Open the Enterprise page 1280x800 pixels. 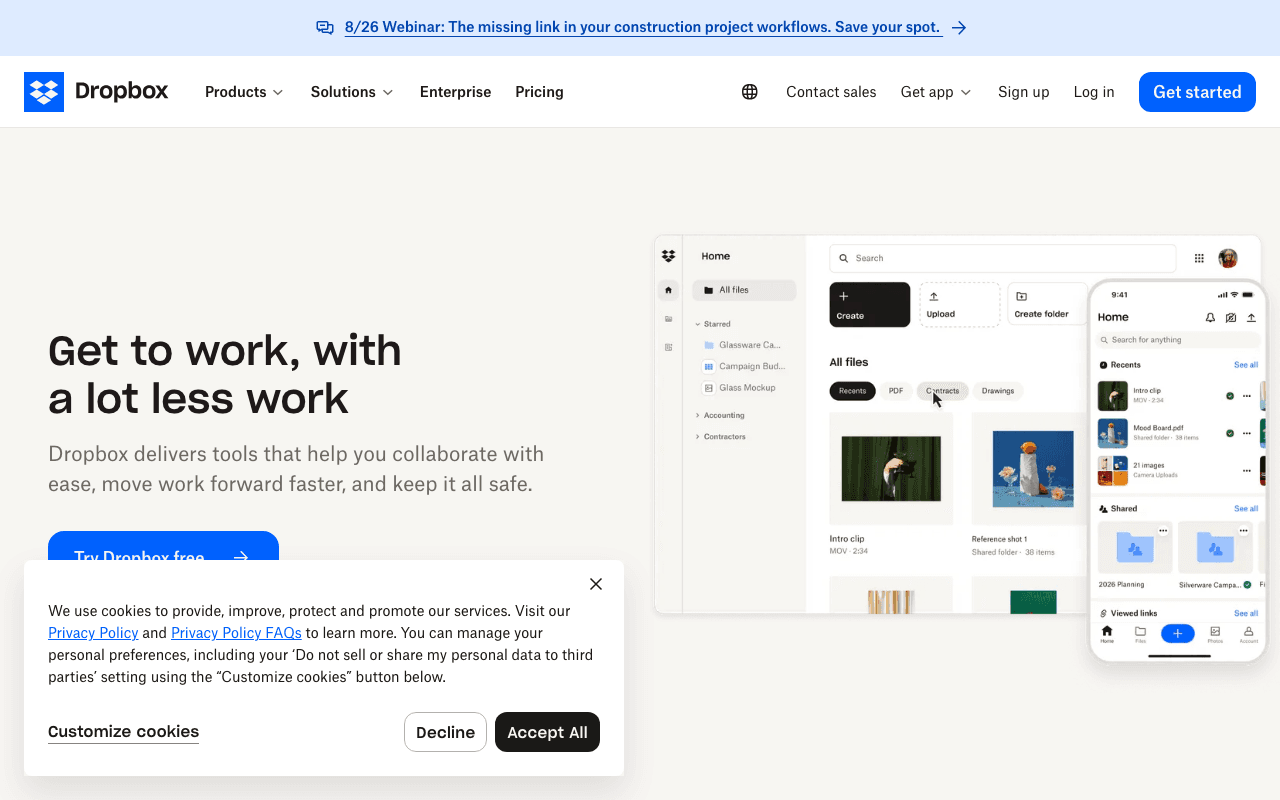[455, 92]
